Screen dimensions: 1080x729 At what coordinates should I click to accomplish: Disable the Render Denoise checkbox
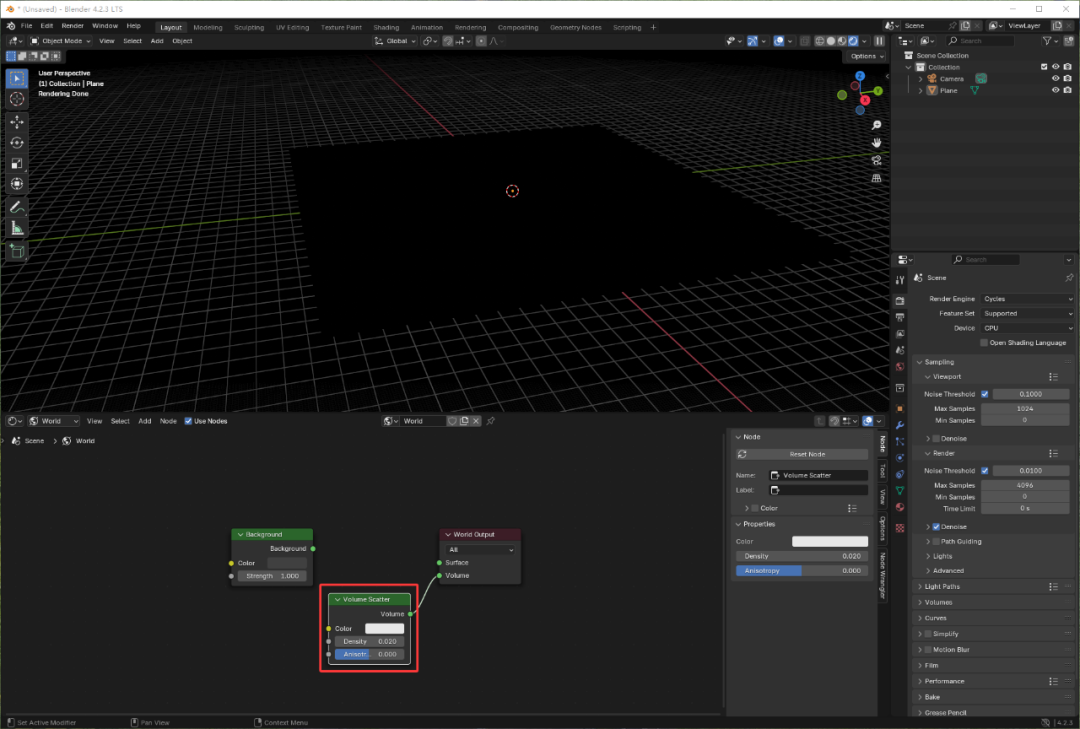click(936, 527)
